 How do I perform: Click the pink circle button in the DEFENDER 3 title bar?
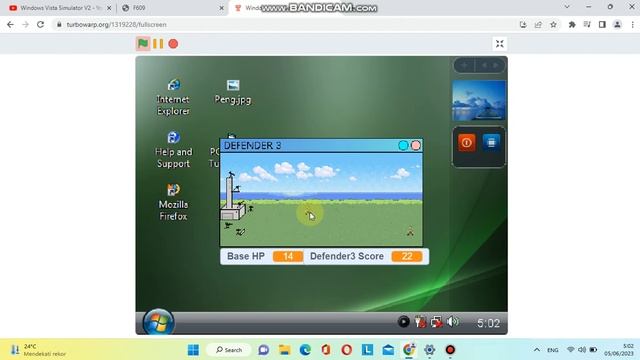[x=416, y=145]
